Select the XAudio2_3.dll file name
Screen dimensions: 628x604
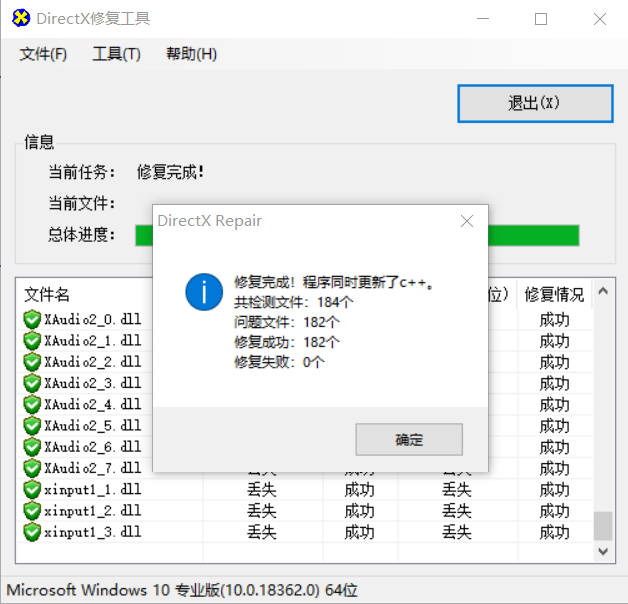tap(93, 383)
